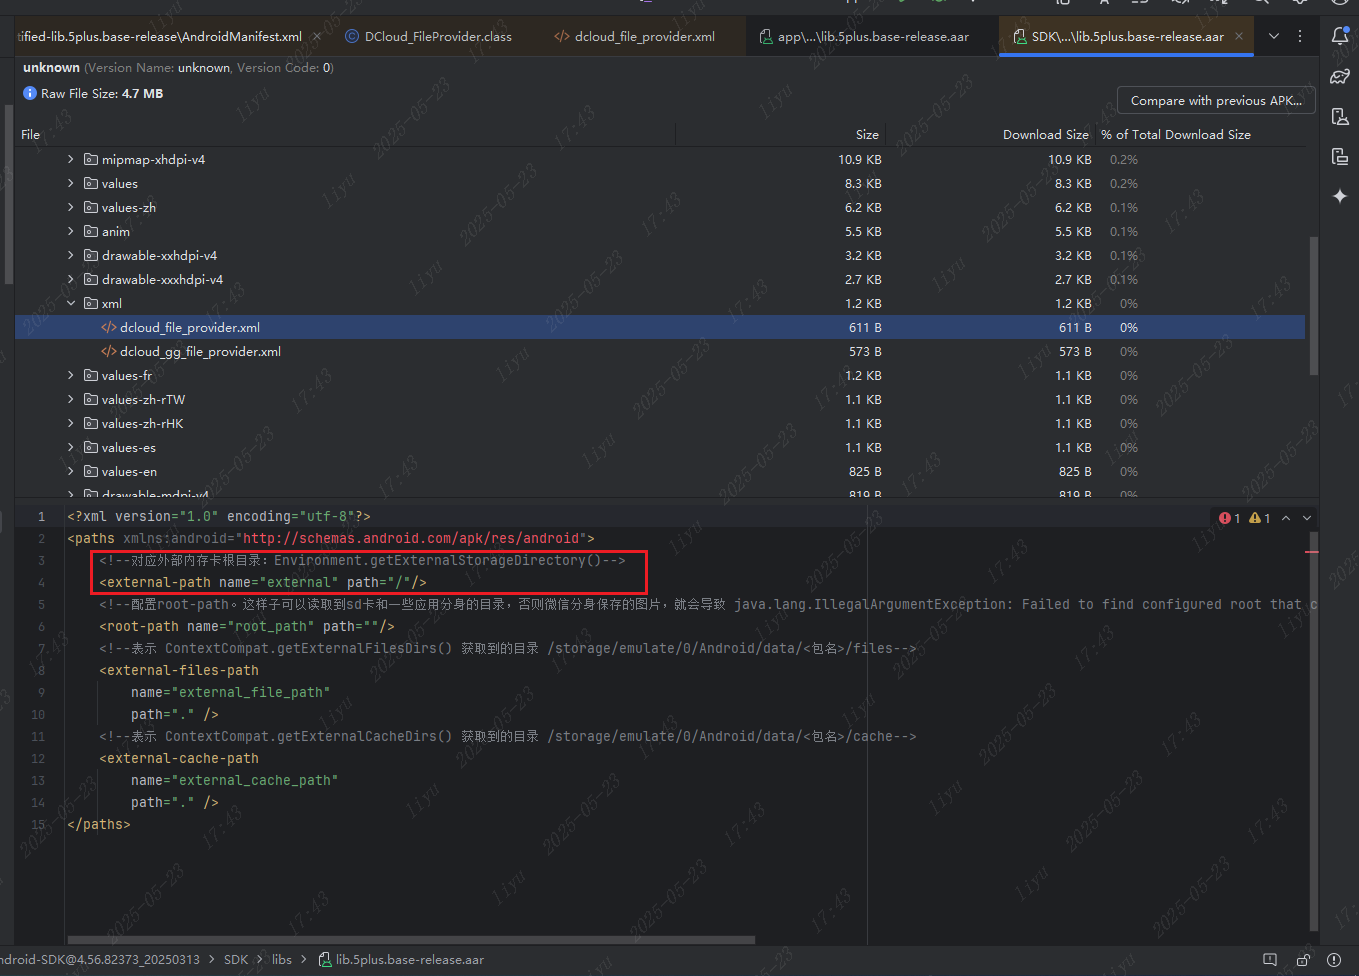Click the values-fr folder icon

click(x=91, y=376)
